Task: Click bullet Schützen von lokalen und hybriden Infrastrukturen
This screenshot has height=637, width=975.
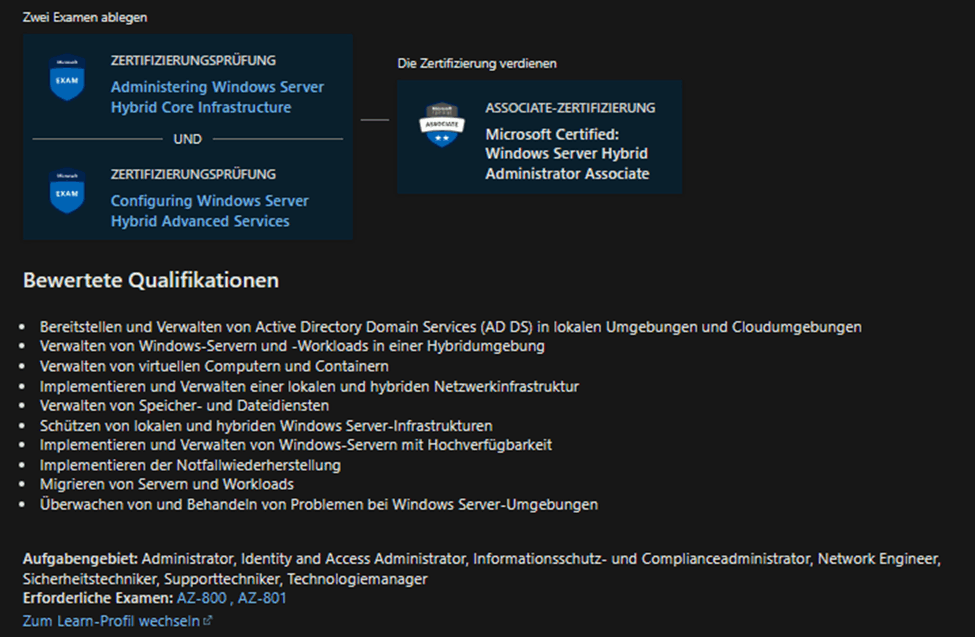Action: pos(266,426)
